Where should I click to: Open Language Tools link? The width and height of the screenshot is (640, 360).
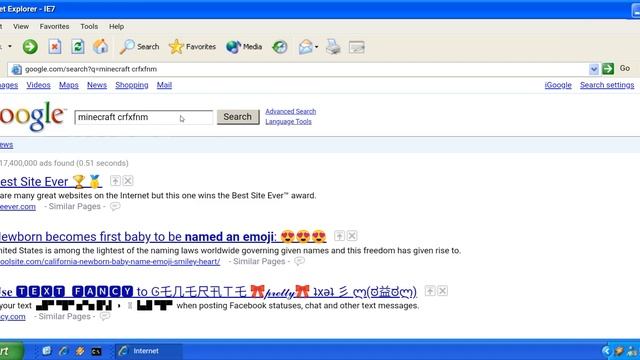[288, 122]
